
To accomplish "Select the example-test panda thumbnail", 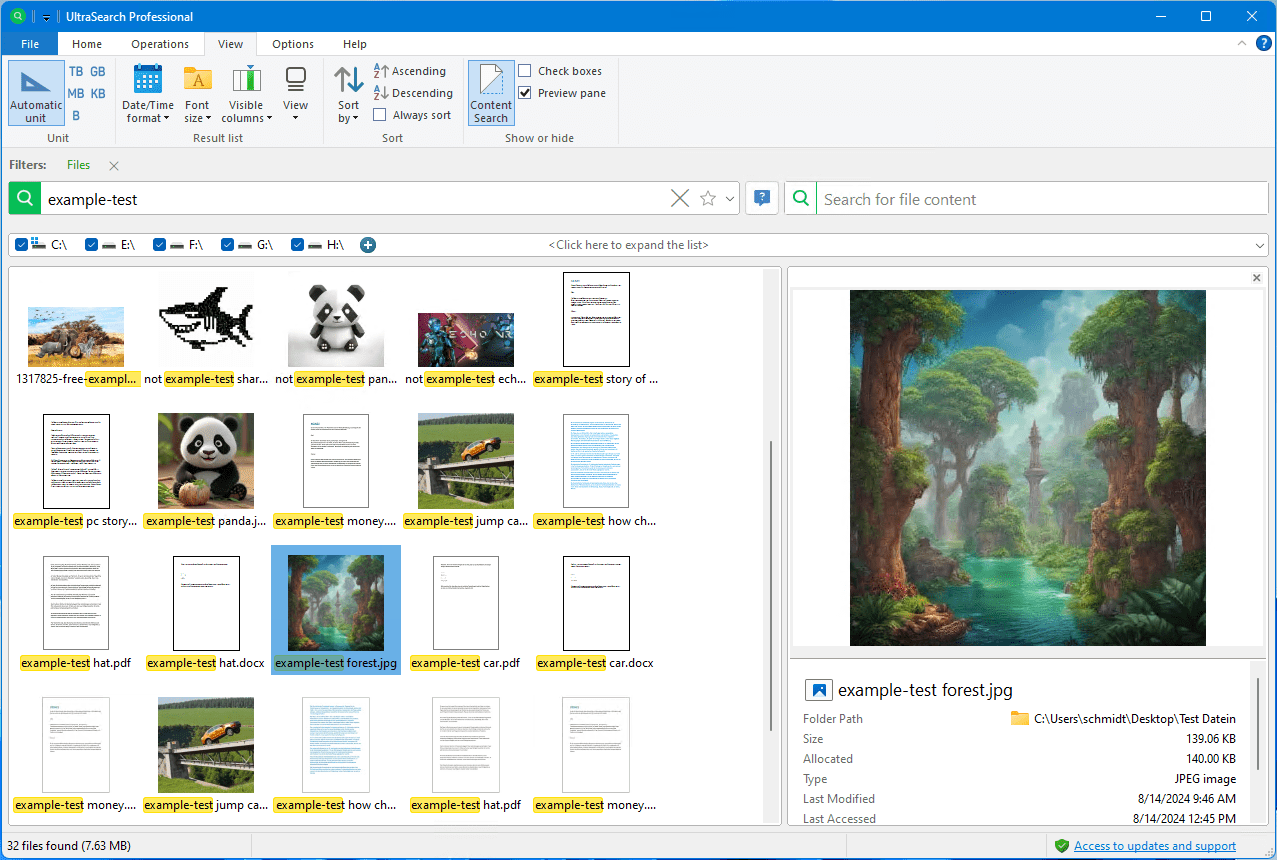I will coord(206,462).
